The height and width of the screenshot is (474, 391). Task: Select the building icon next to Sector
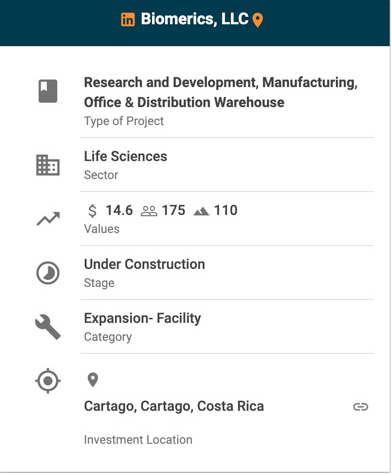48,165
